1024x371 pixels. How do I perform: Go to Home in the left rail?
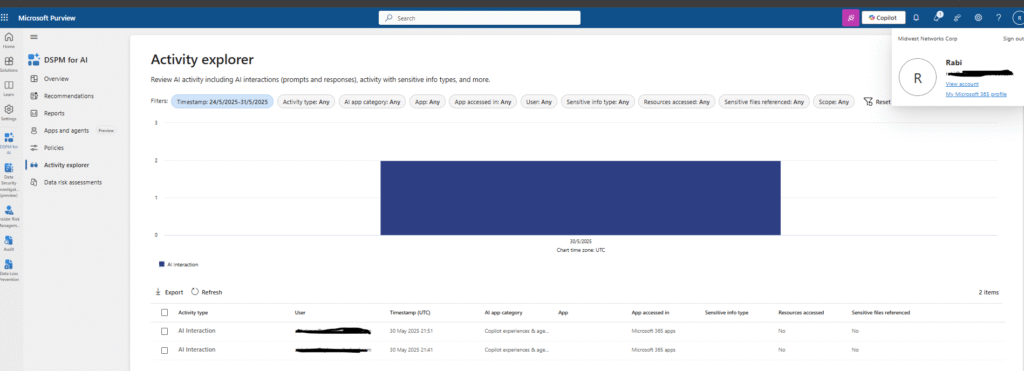[x=8, y=40]
